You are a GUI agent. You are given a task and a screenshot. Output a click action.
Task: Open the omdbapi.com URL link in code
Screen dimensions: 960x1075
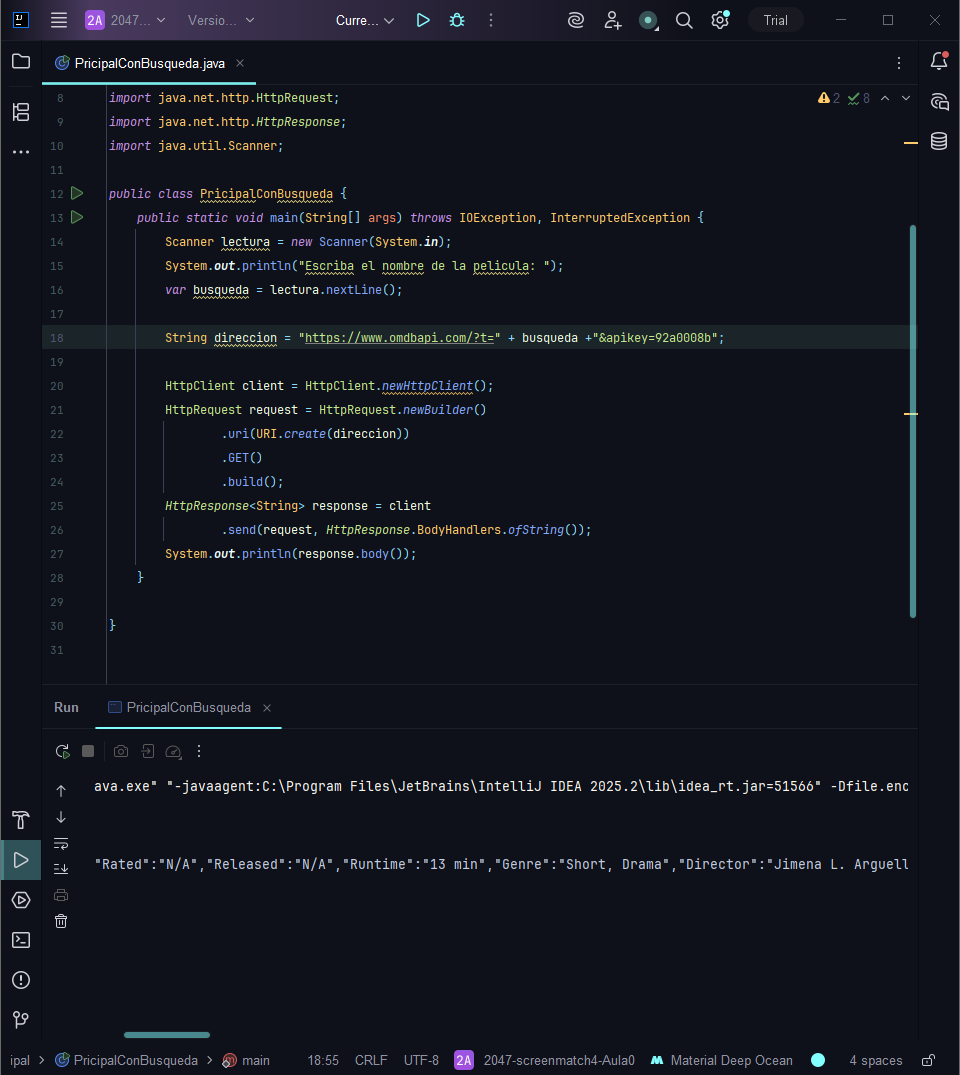coord(399,338)
